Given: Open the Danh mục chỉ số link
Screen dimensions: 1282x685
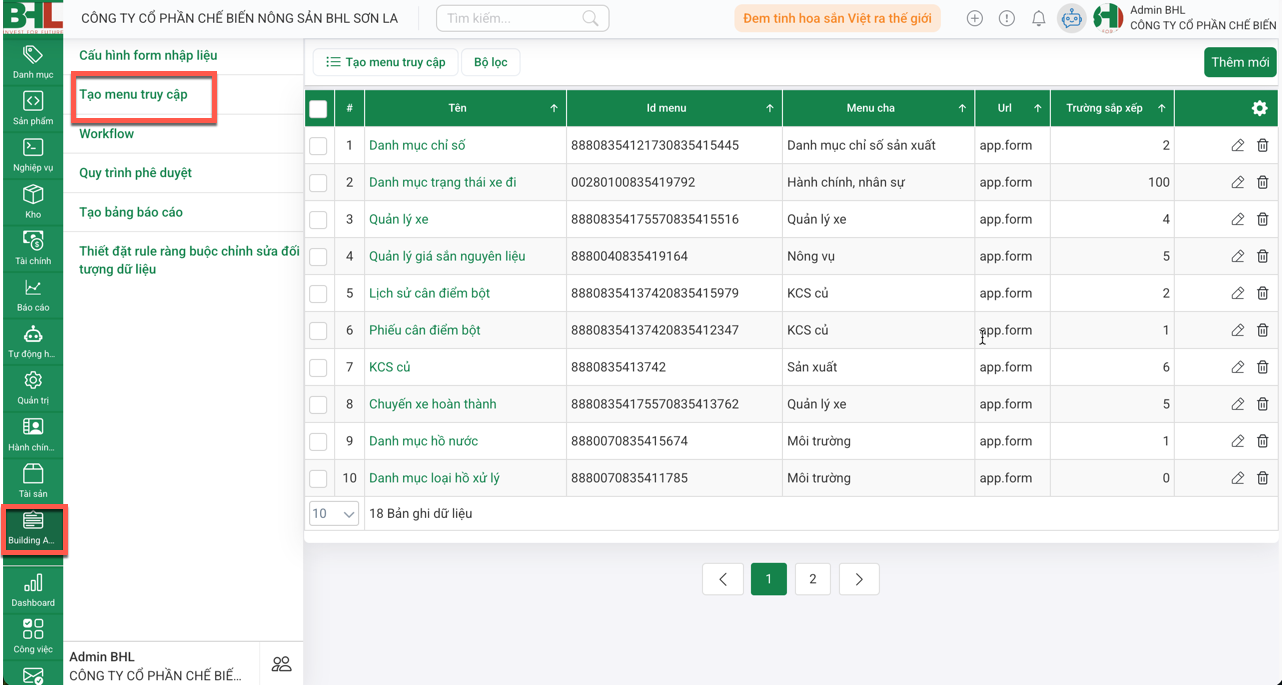Looking at the screenshot, I should (417, 145).
